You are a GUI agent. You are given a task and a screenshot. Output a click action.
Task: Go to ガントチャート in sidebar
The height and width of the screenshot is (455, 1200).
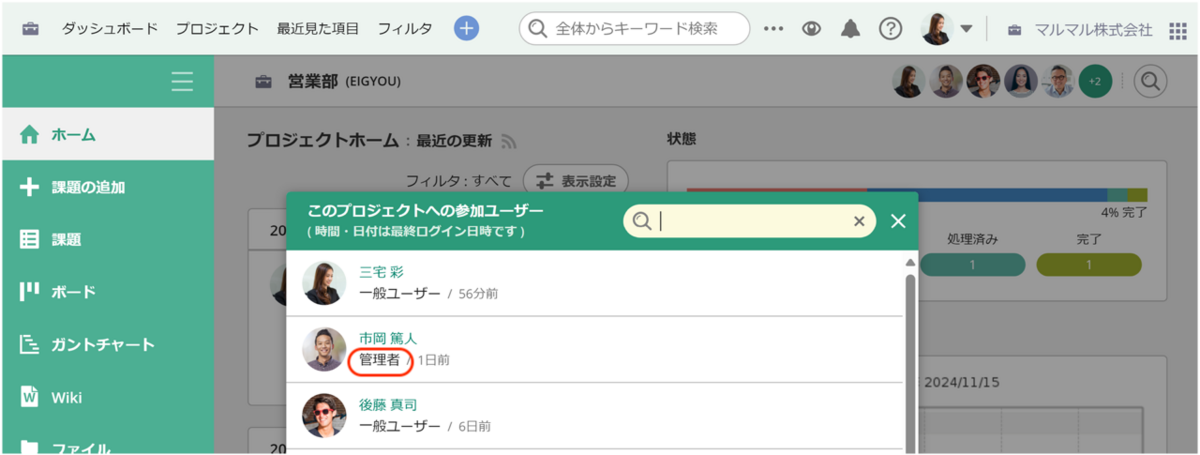[102, 345]
